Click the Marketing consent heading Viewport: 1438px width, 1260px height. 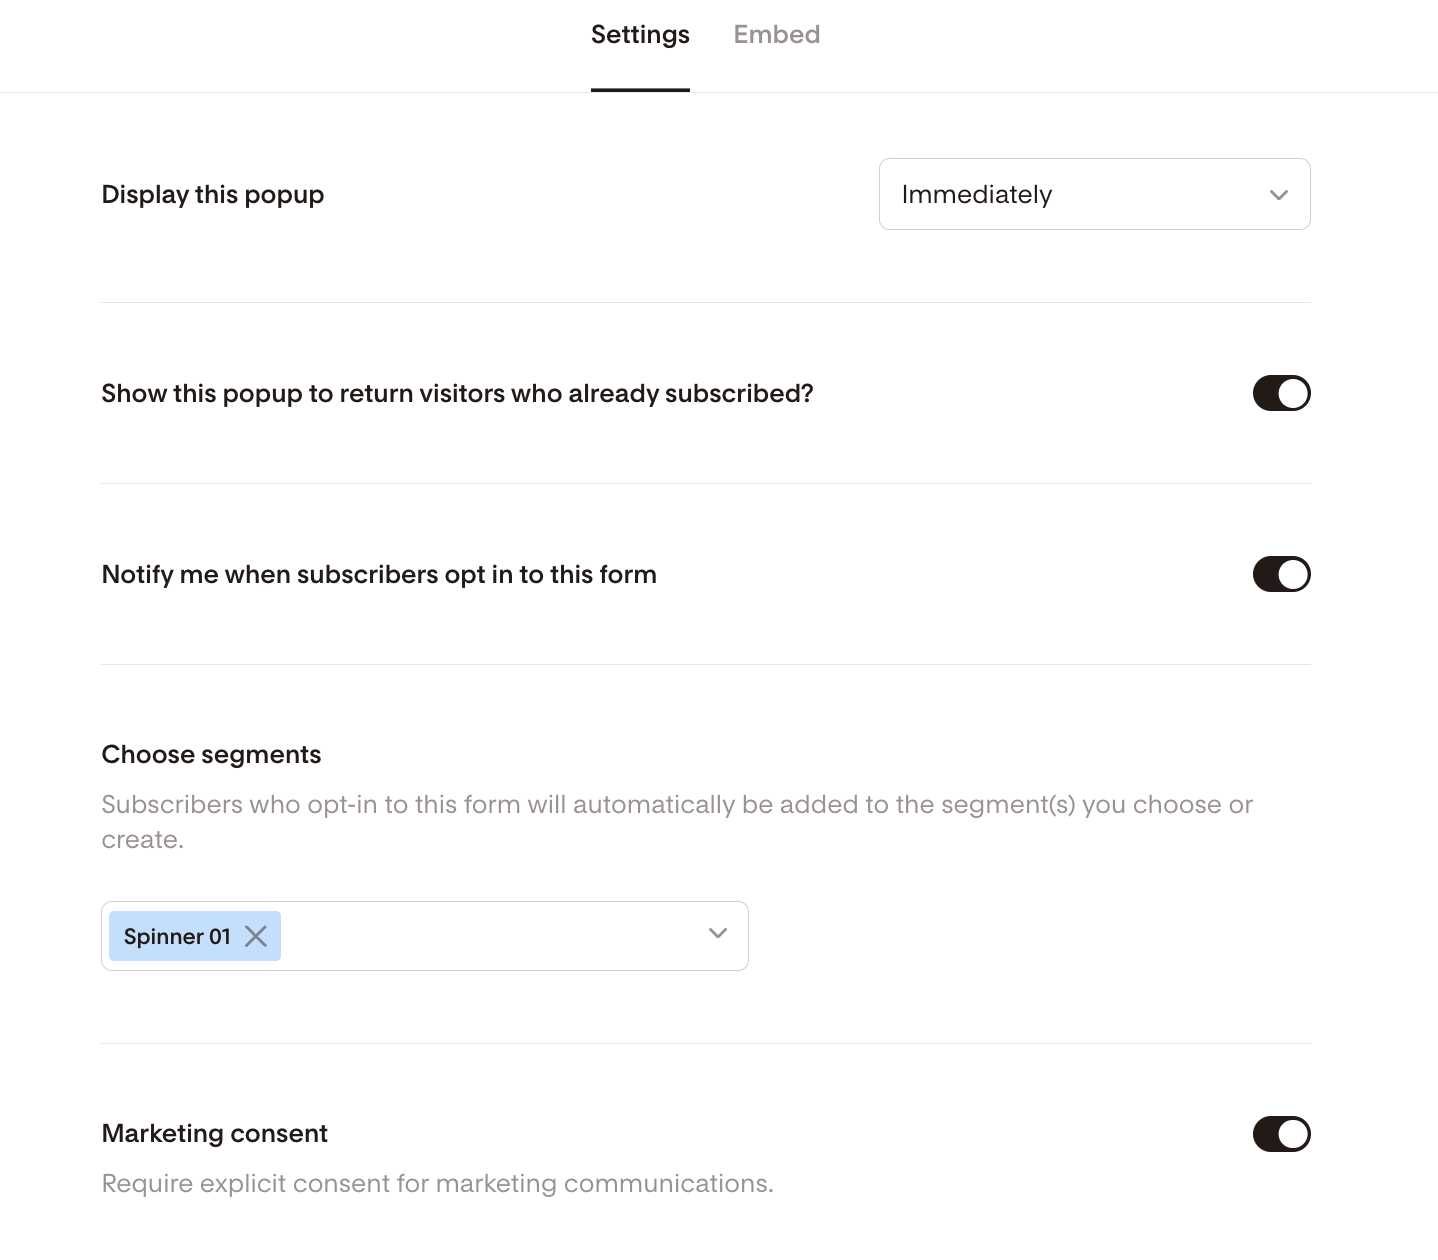click(215, 1134)
